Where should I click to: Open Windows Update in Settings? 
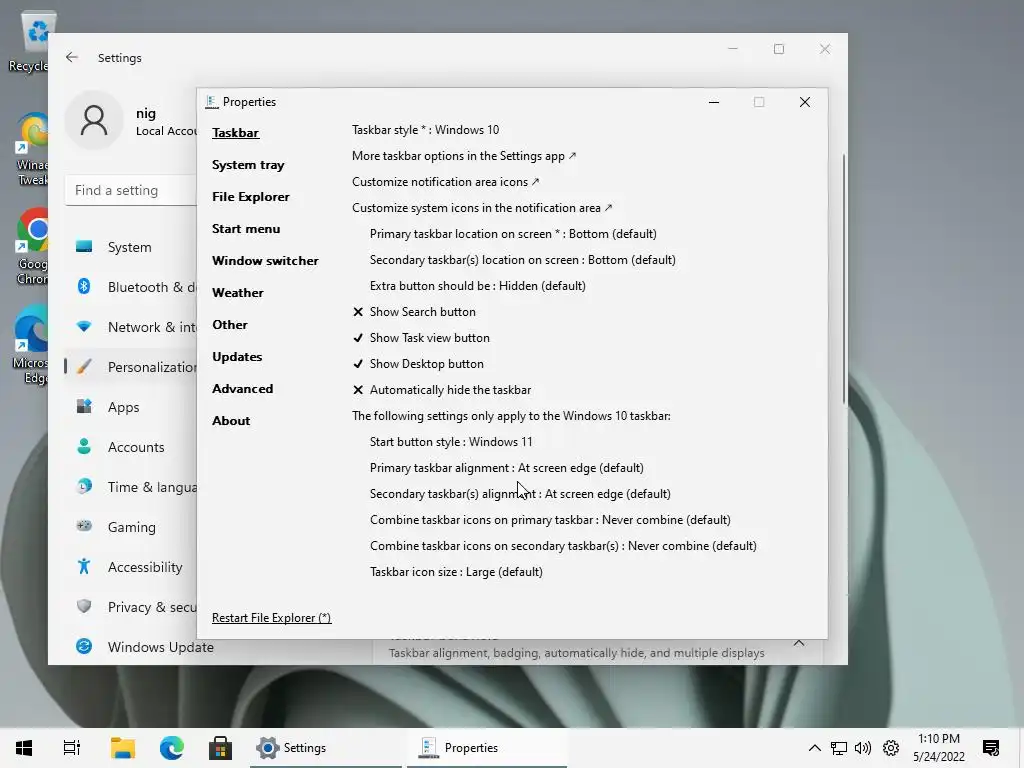click(144, 647)
